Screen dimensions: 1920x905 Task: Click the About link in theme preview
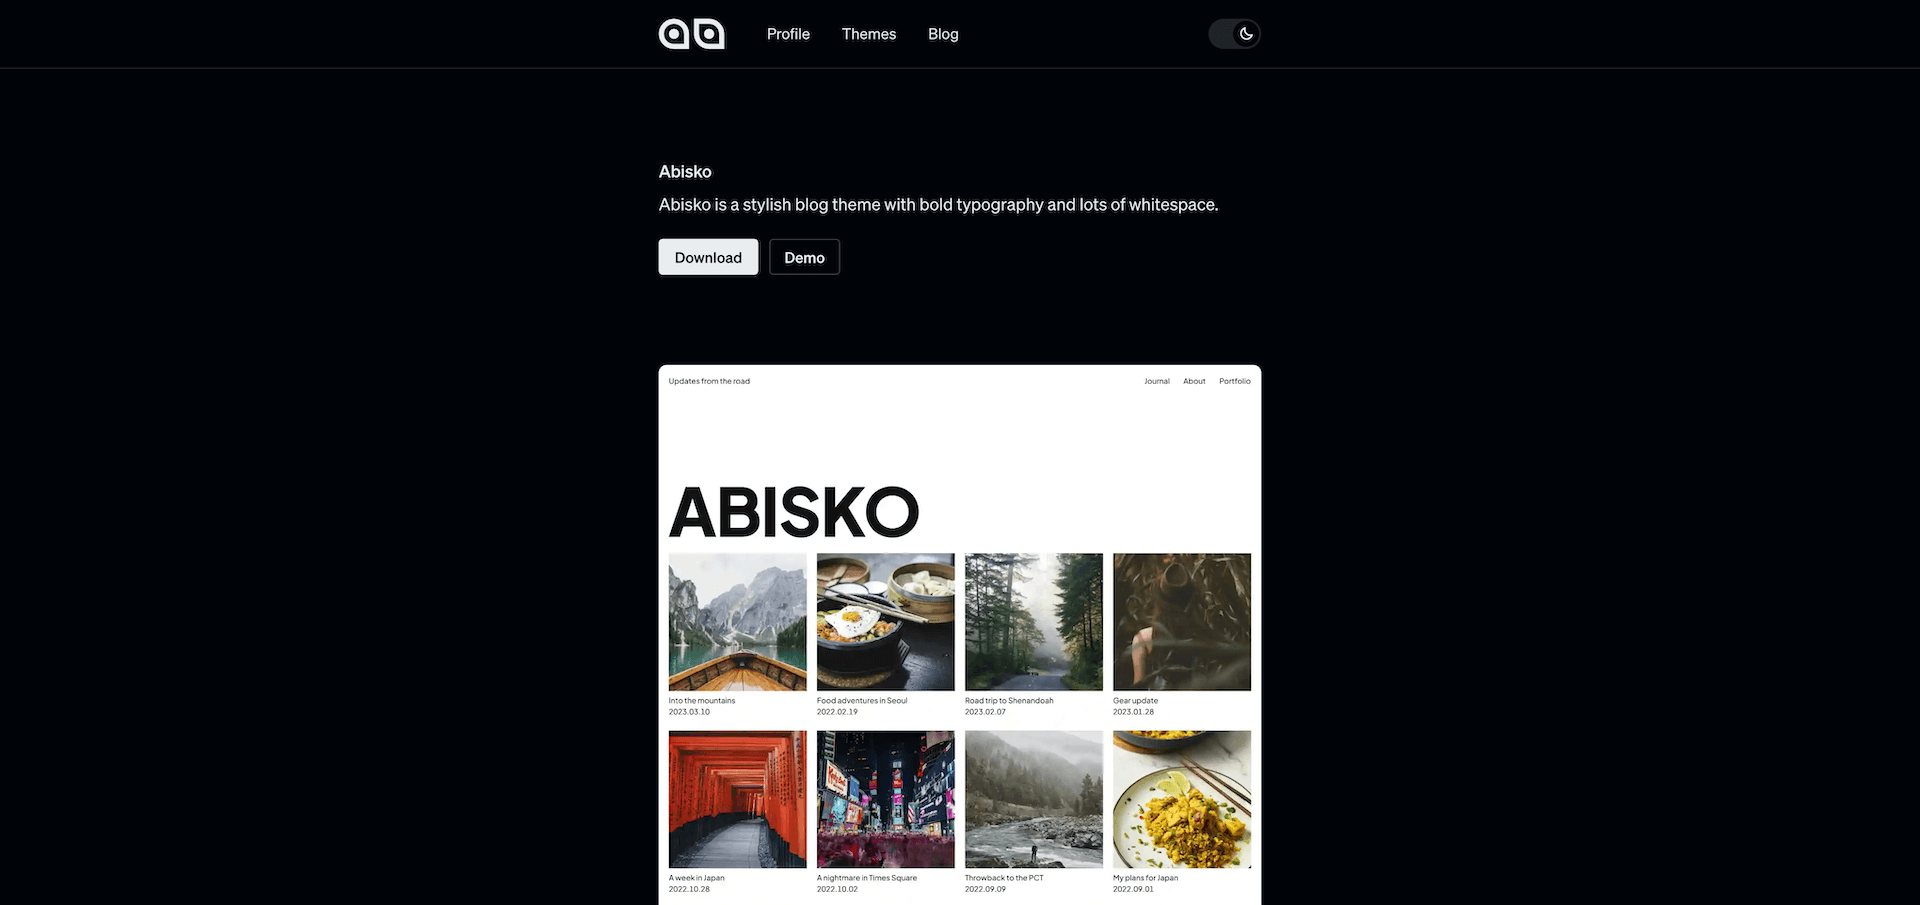pos(1194,381)
